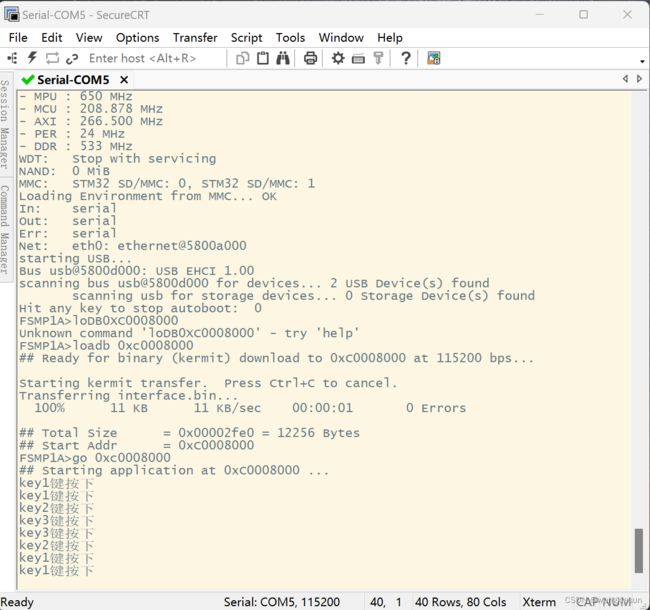Click the 'Net: eth0: ethernet@5800a000' line

pyautogui.click(x=133, y=246)
